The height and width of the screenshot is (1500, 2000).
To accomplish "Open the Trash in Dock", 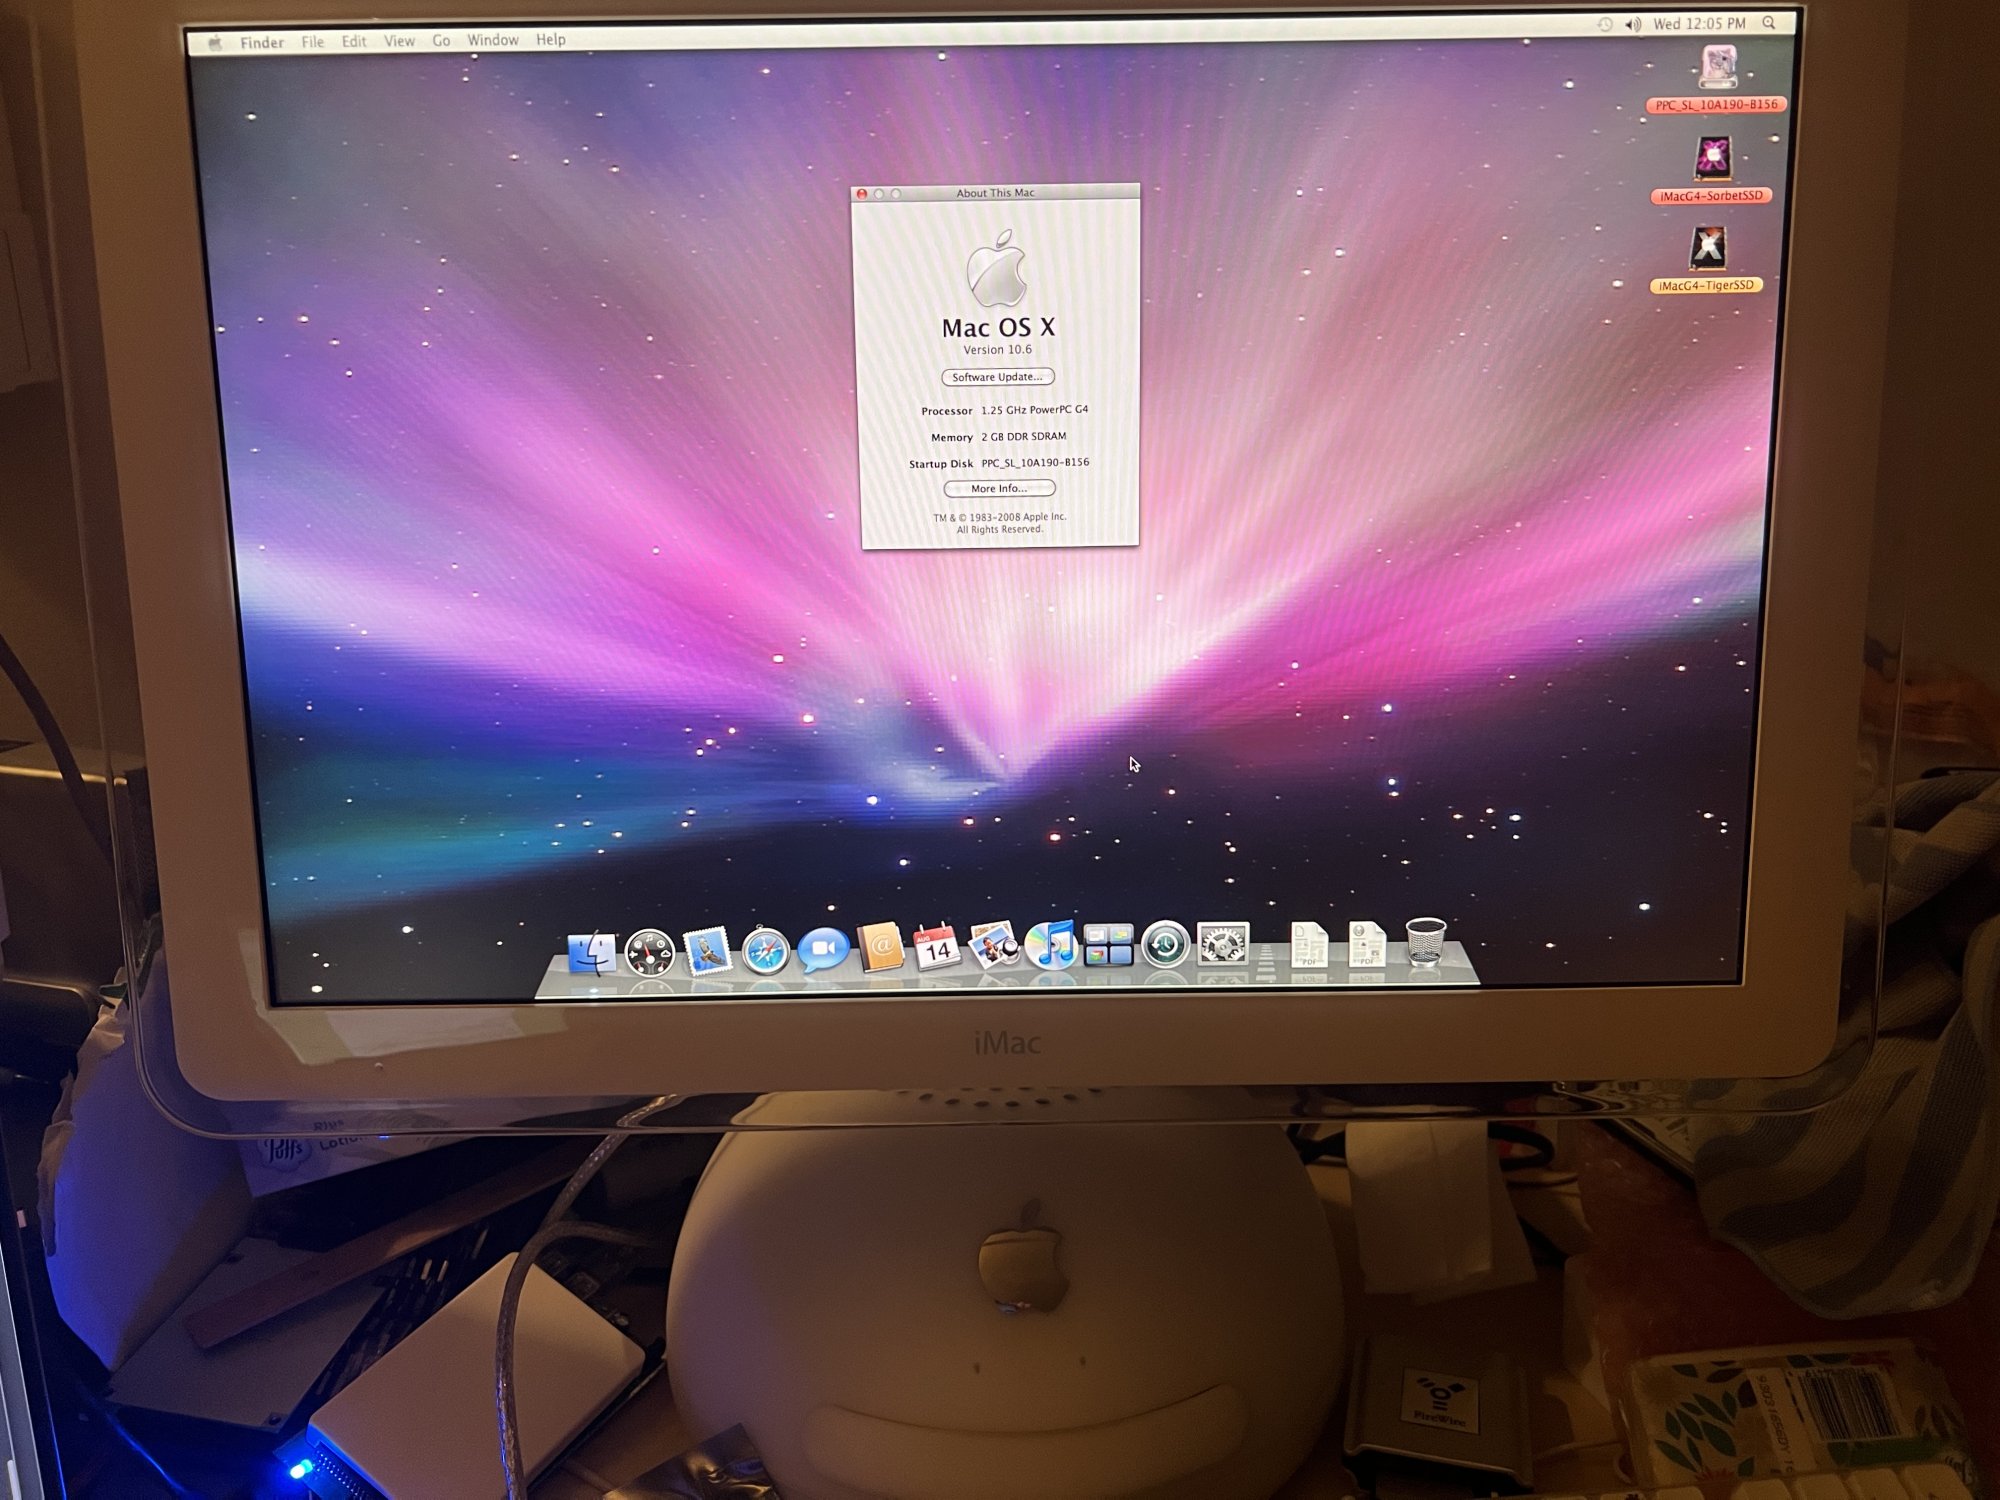I will coord(1425,941).
